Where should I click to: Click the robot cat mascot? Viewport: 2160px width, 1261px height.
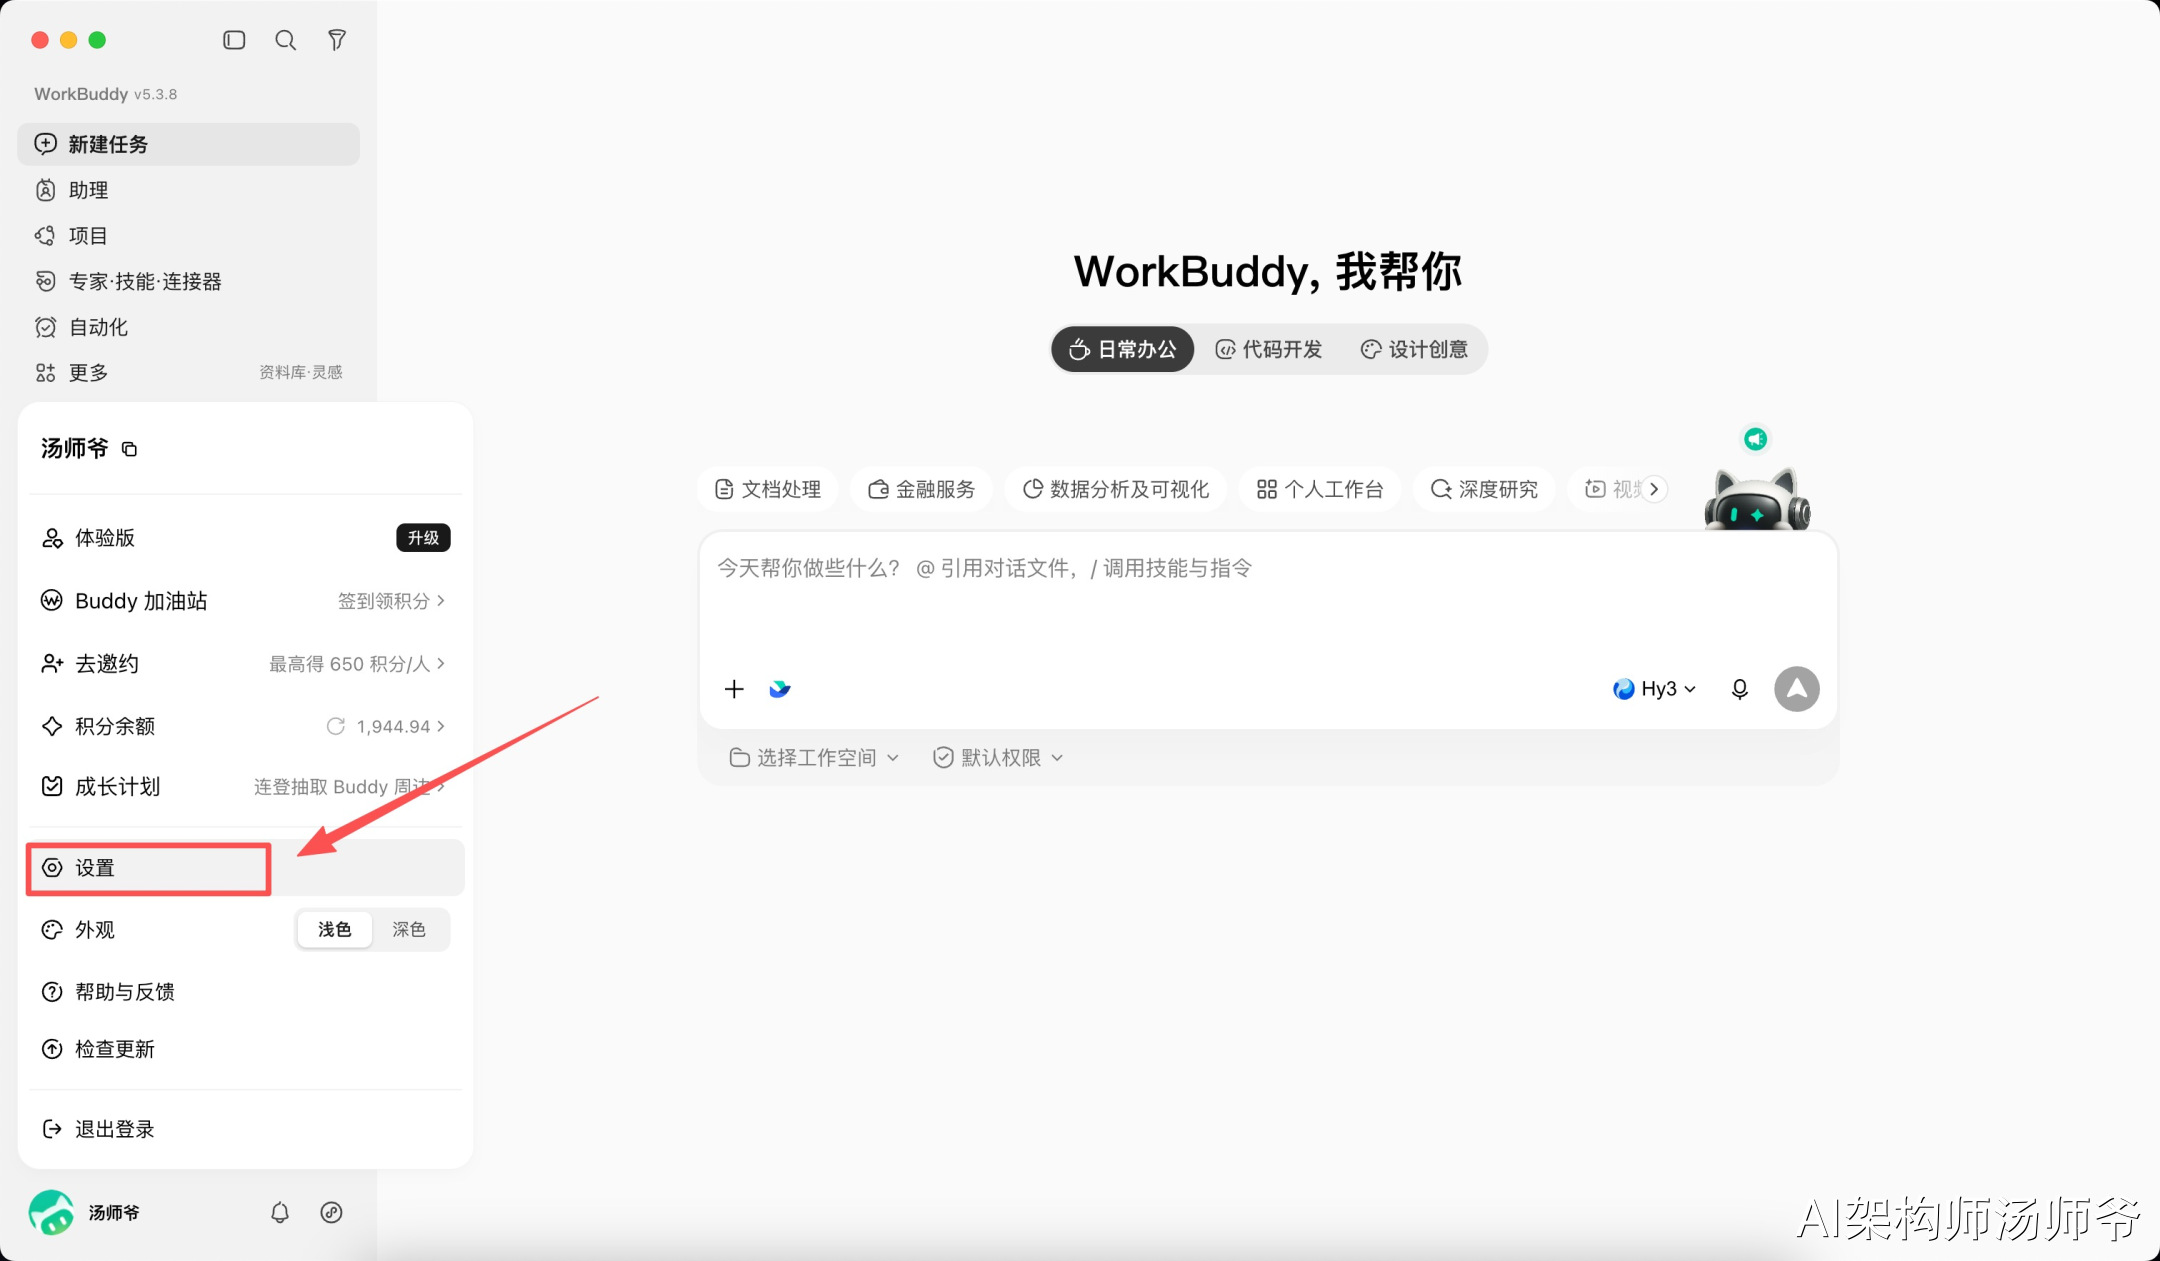[1757, 498]
